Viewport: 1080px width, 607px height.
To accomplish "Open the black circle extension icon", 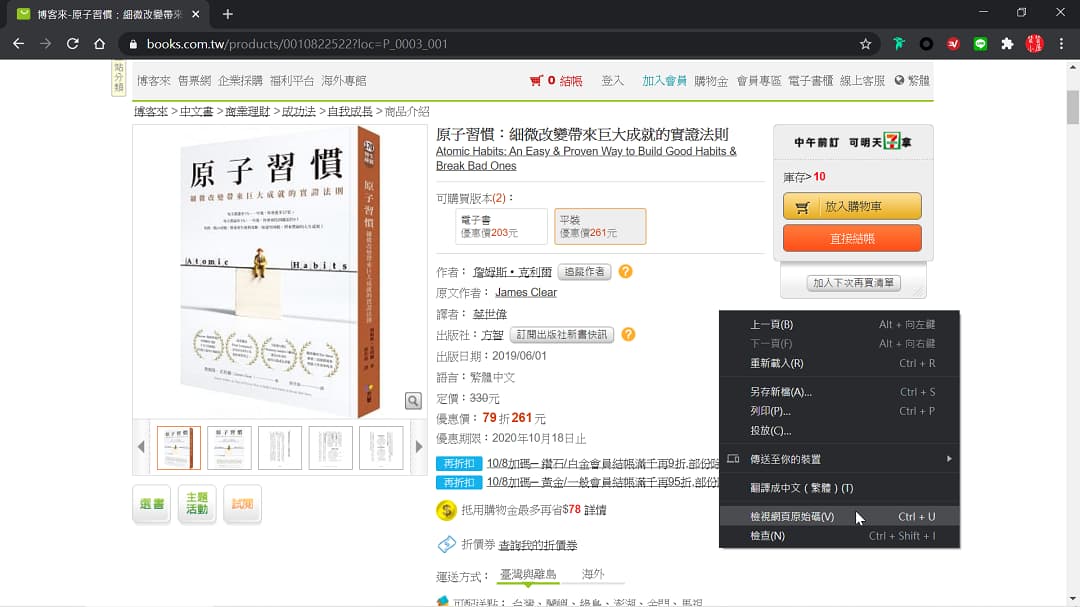I will pyautogui.click(x=926, y=44).
